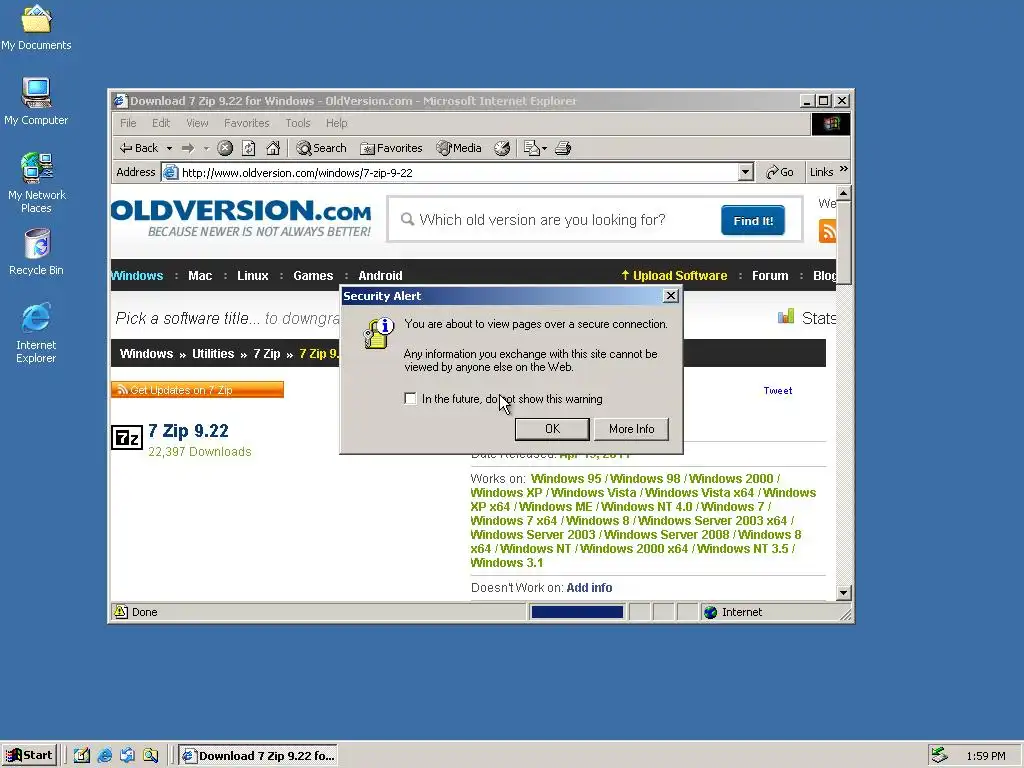Click Utilities in the breadcrumb

pyautogui.click(x=213, y=353)
